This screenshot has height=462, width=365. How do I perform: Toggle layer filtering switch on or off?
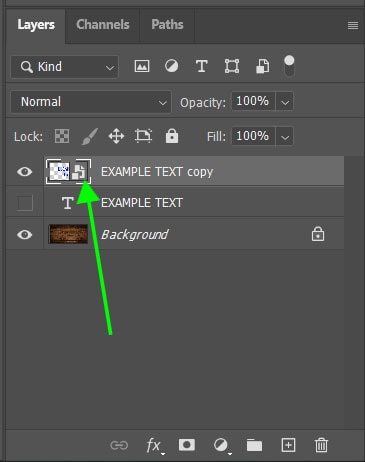tap(289, 66)
